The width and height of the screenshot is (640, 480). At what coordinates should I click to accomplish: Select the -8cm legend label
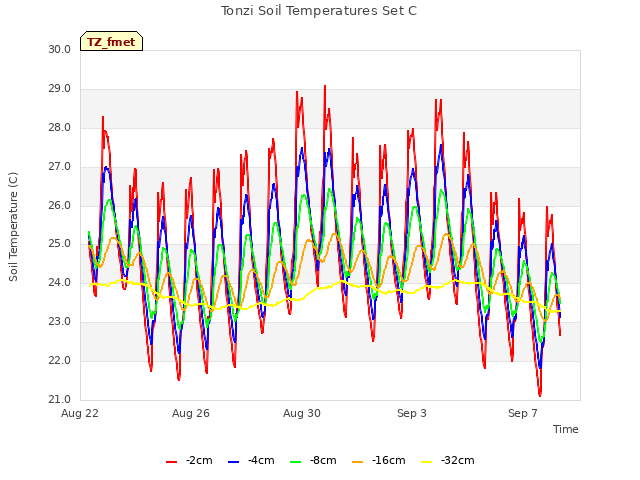[323, 460]
